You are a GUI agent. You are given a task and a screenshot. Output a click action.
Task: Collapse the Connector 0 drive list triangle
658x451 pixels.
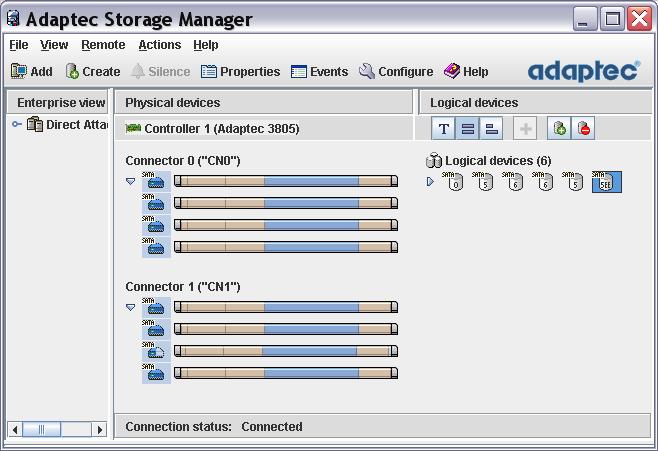pyautogui.click(x=131, y=181)
